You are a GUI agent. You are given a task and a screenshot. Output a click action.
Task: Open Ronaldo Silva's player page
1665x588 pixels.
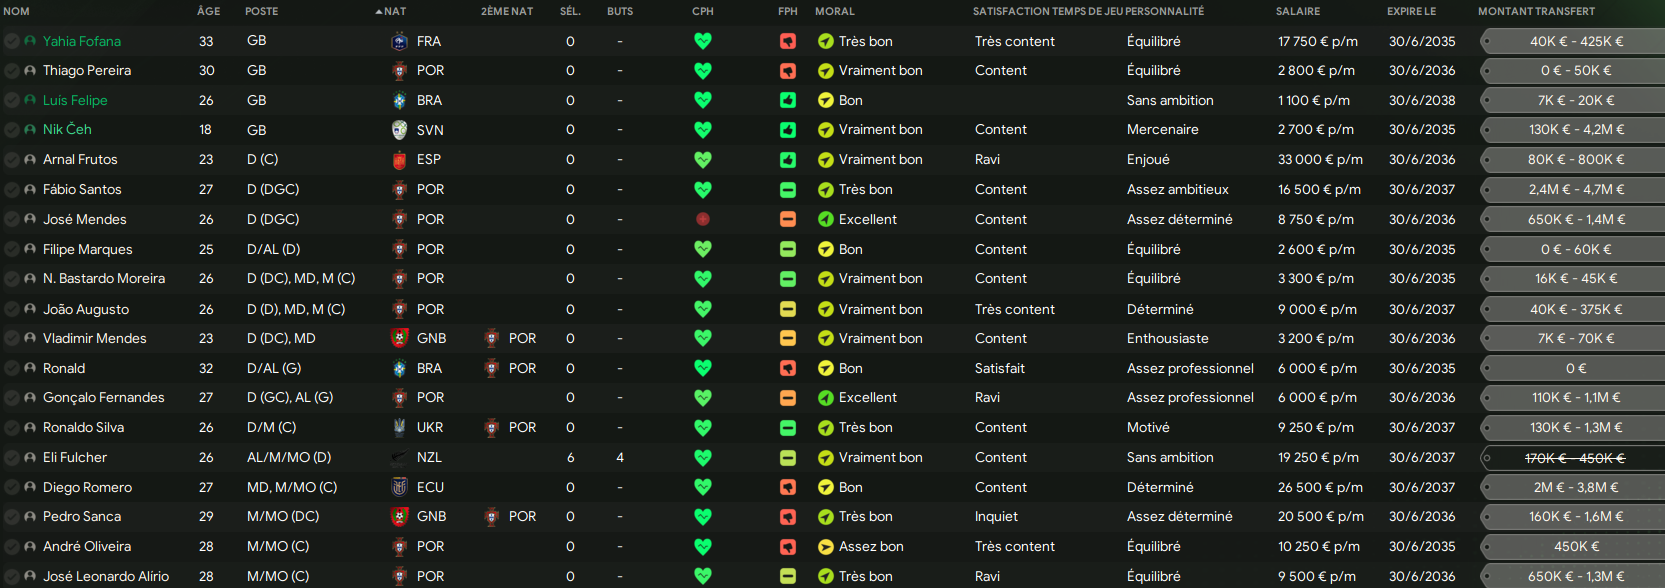[x=84, y=427]
